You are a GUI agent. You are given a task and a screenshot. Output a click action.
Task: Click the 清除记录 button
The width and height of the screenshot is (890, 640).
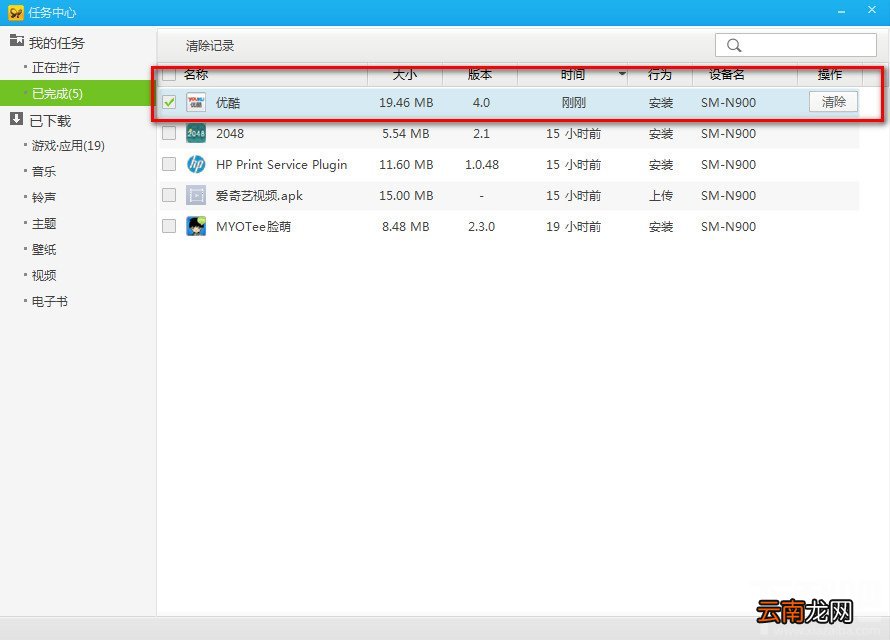210,46
